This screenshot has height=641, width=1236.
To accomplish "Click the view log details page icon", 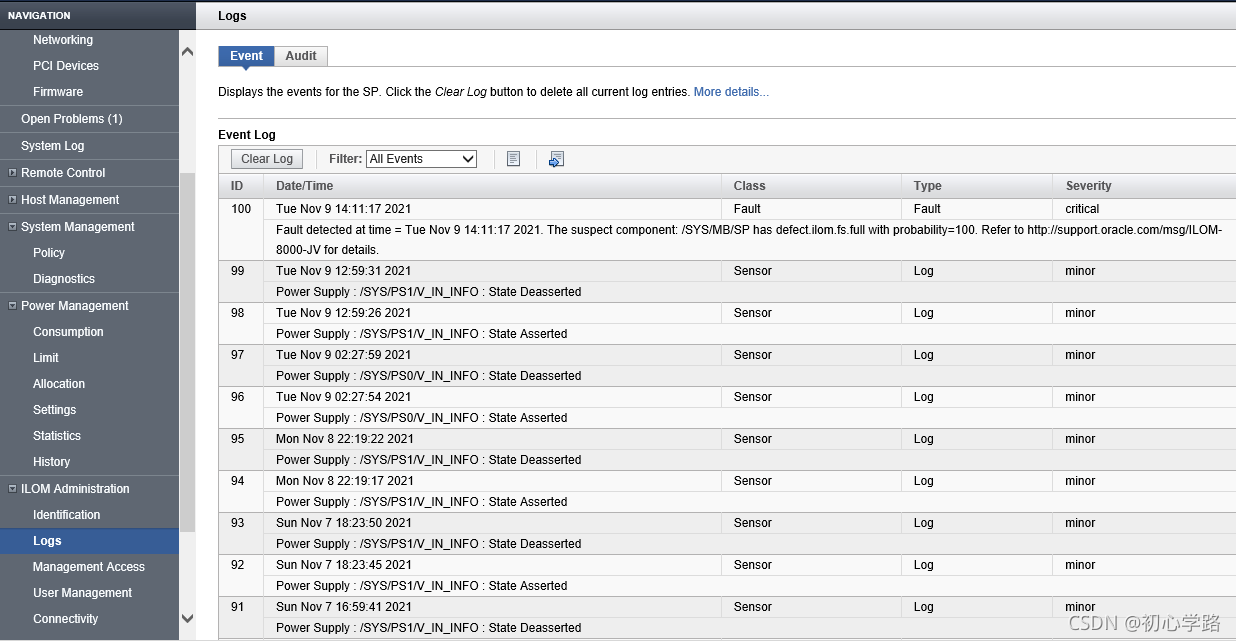I will [513, 159].
